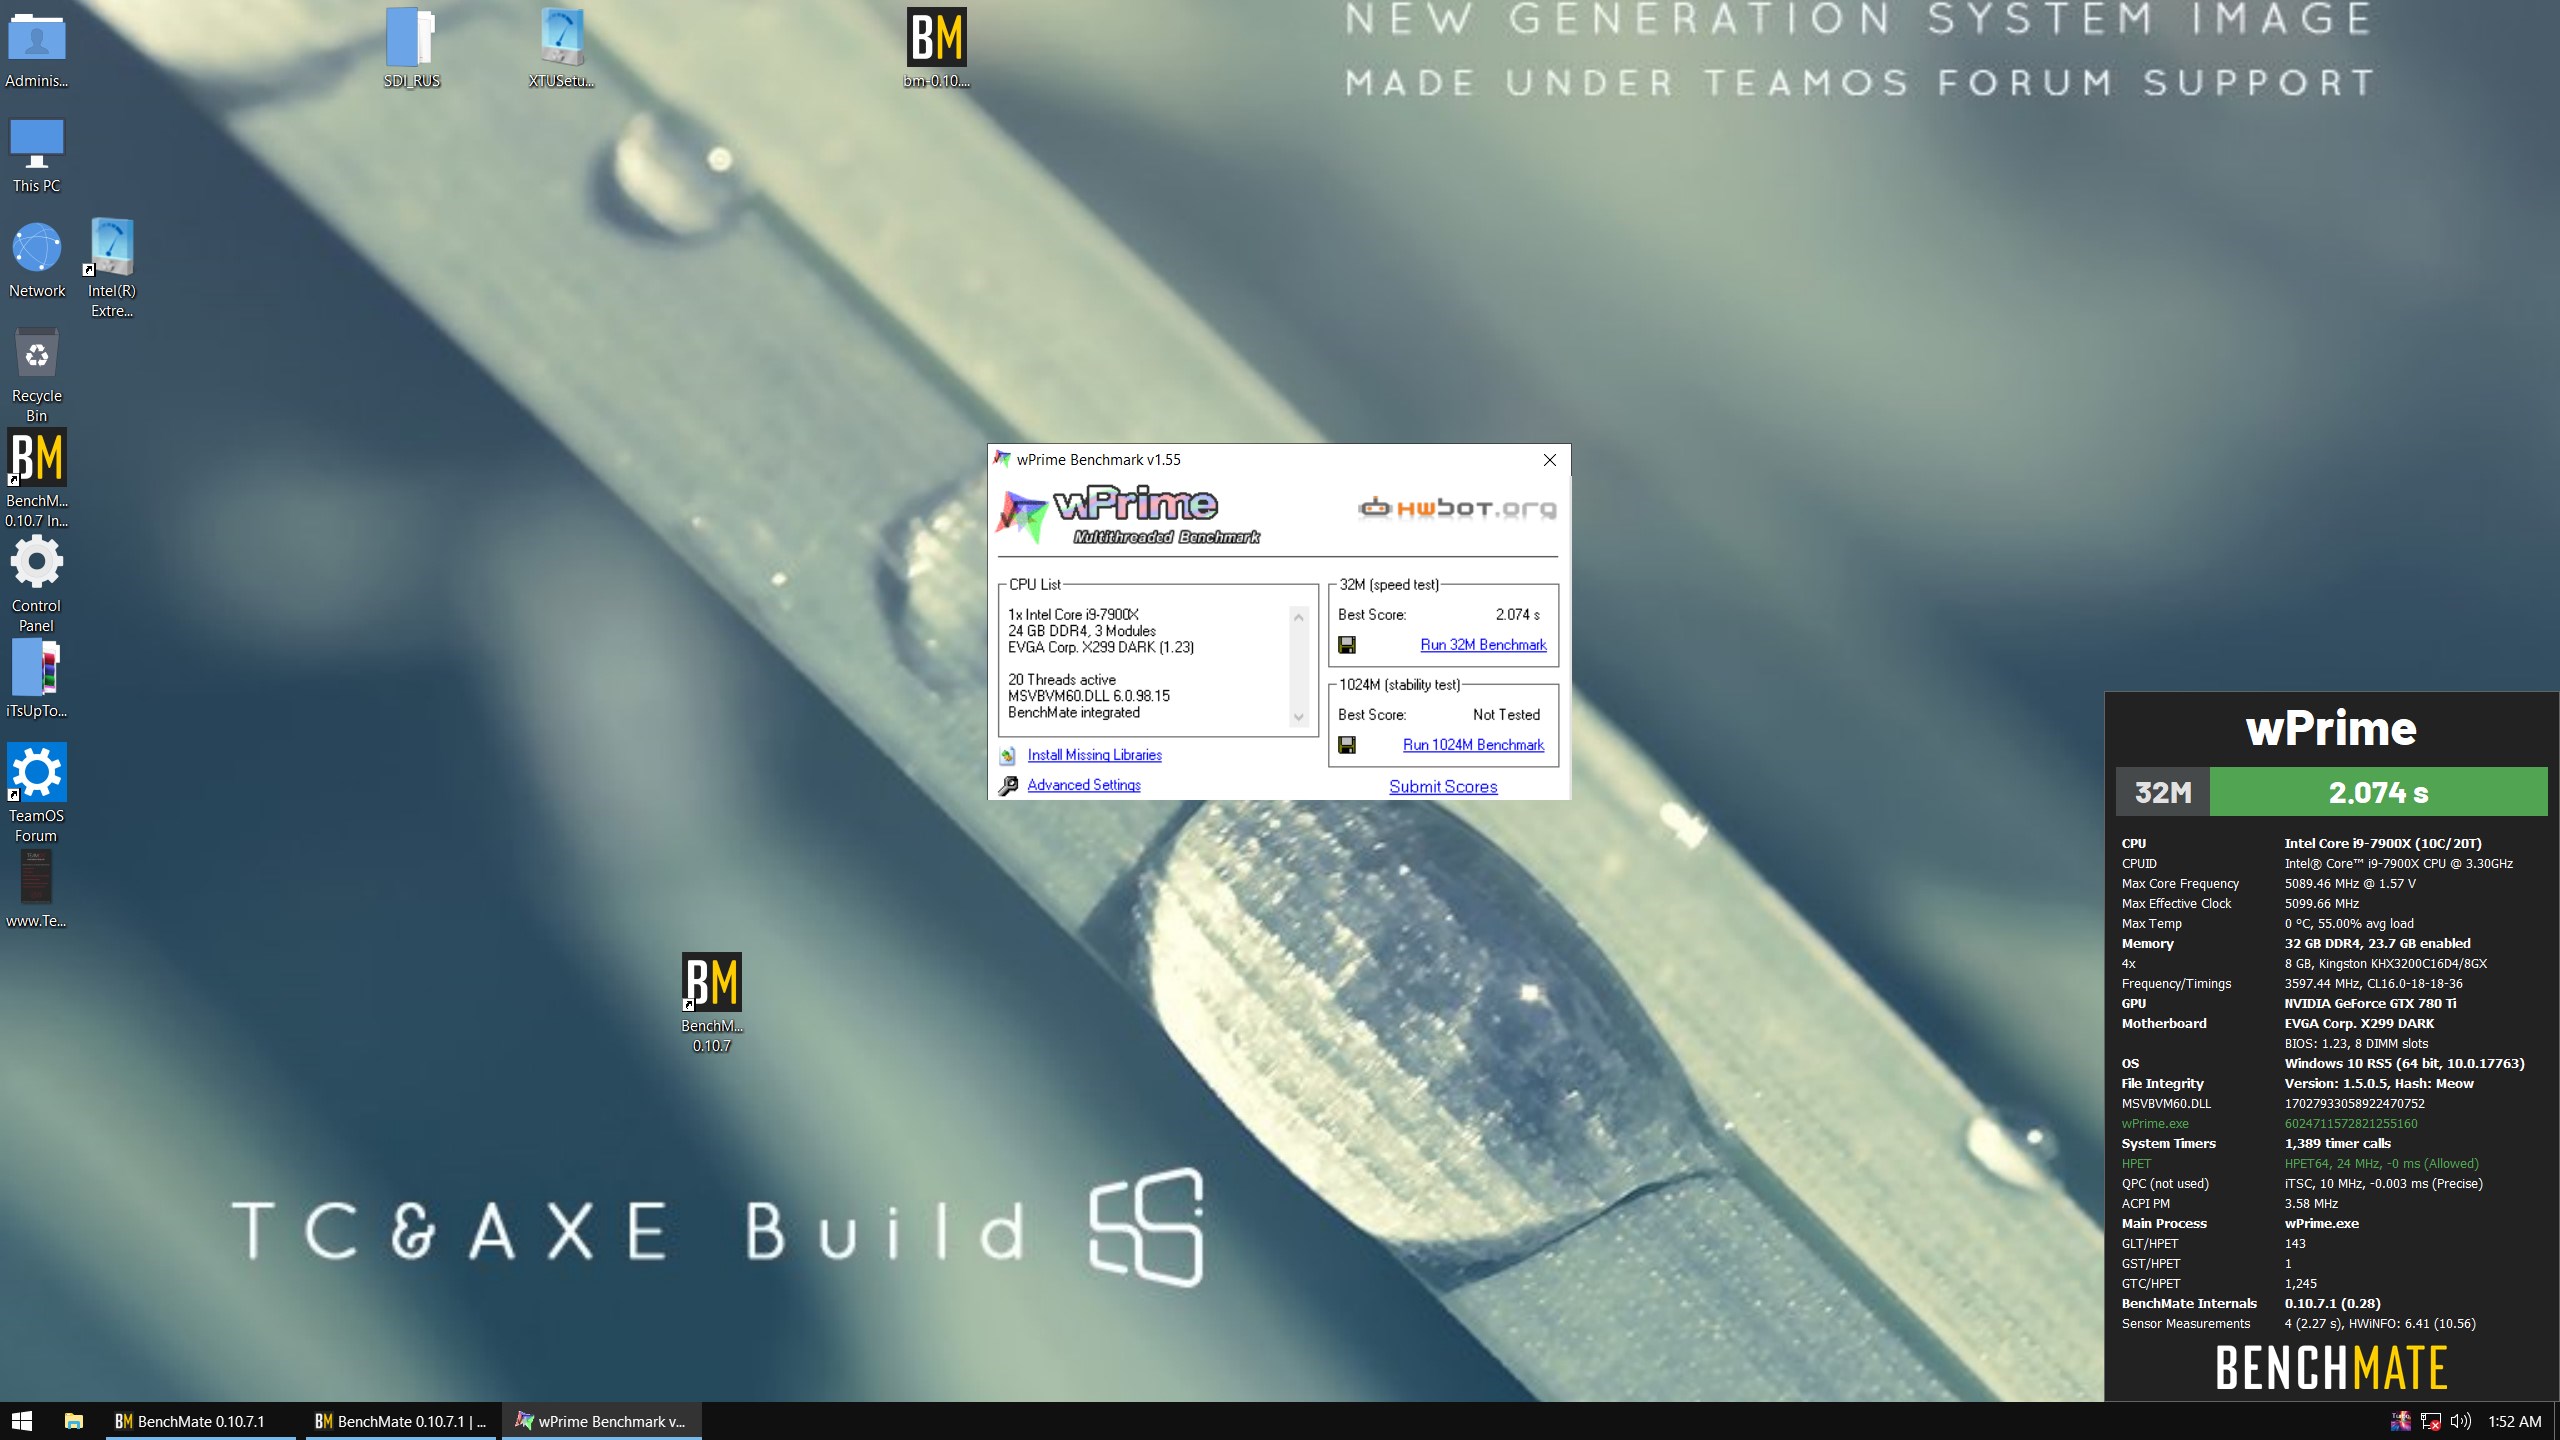Click the 32M label in BenchMate panel
The width and height of the screenshot is (2560, 1440).
(x=2163, y=792)
